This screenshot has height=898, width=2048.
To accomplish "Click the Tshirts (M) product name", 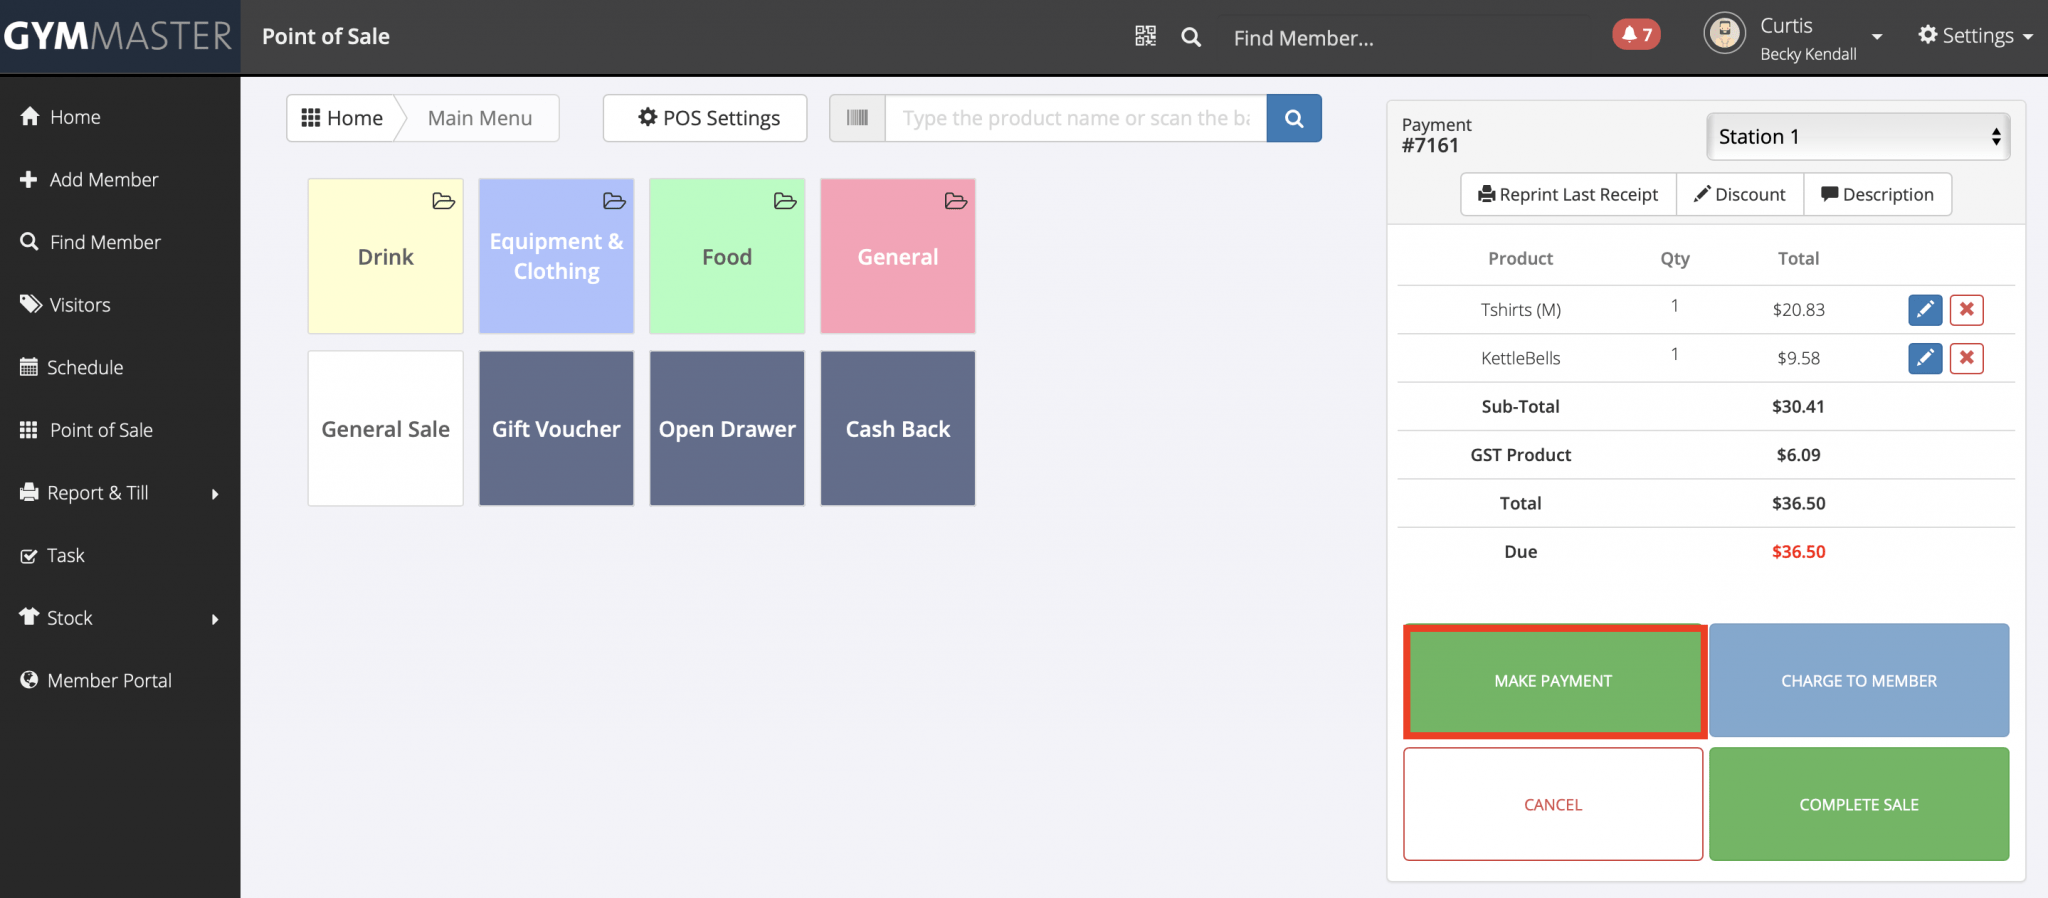I will pos(1521,310).
